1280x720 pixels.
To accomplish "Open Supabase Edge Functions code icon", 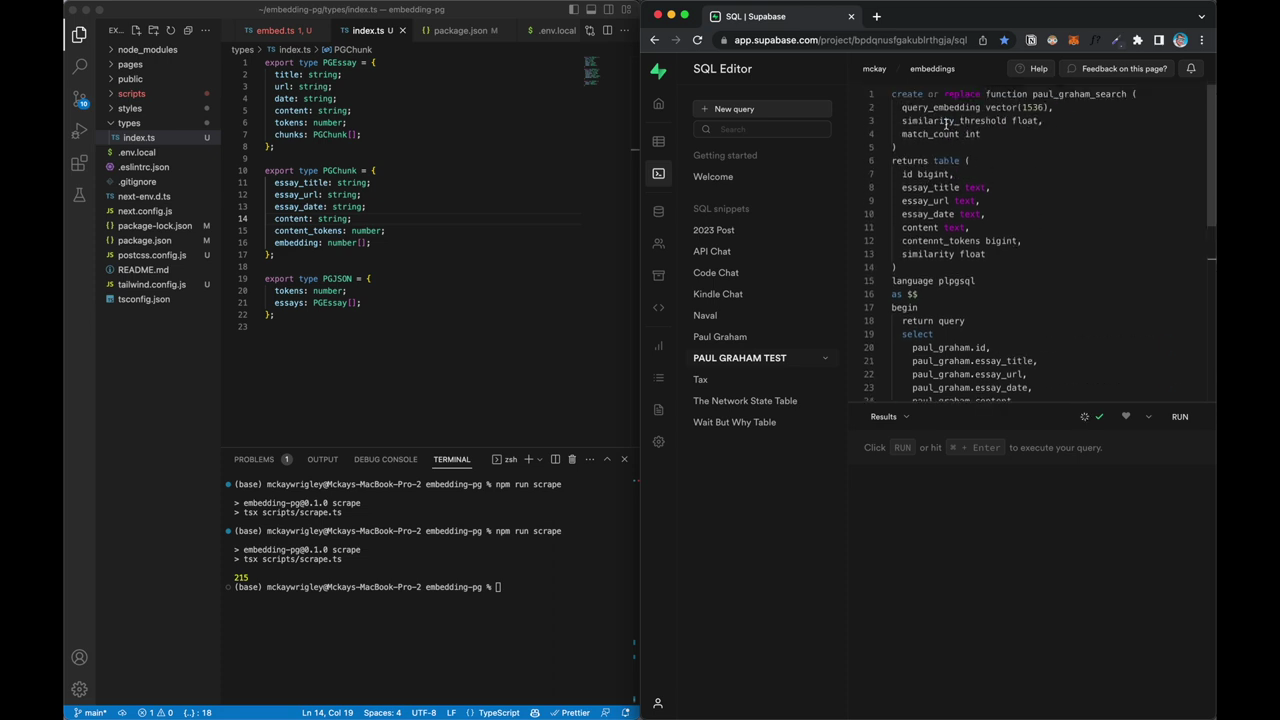I will [x=658, y=307].
